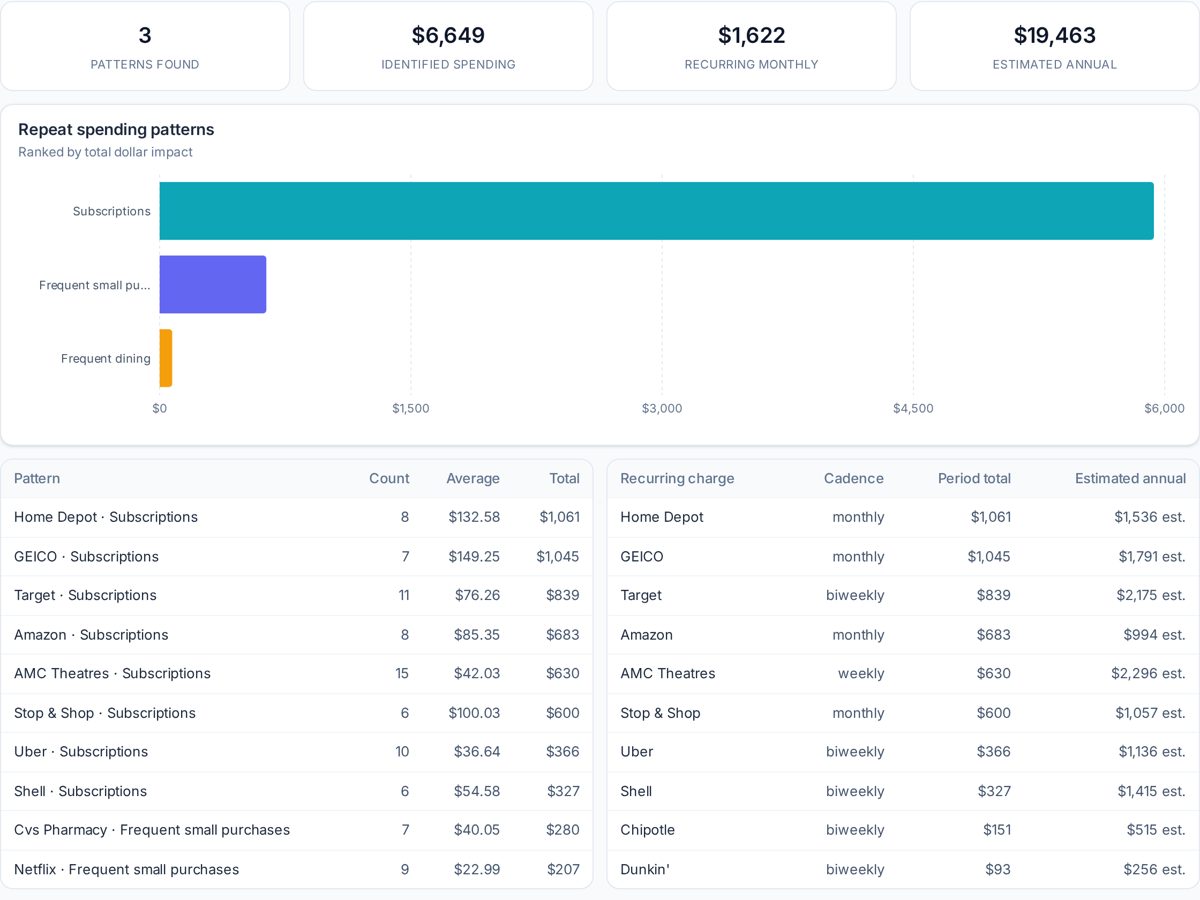This screenshot has height=900, width=1200.
Task: Click the $1,415 est. annual value
Action: coord(1152,791)
